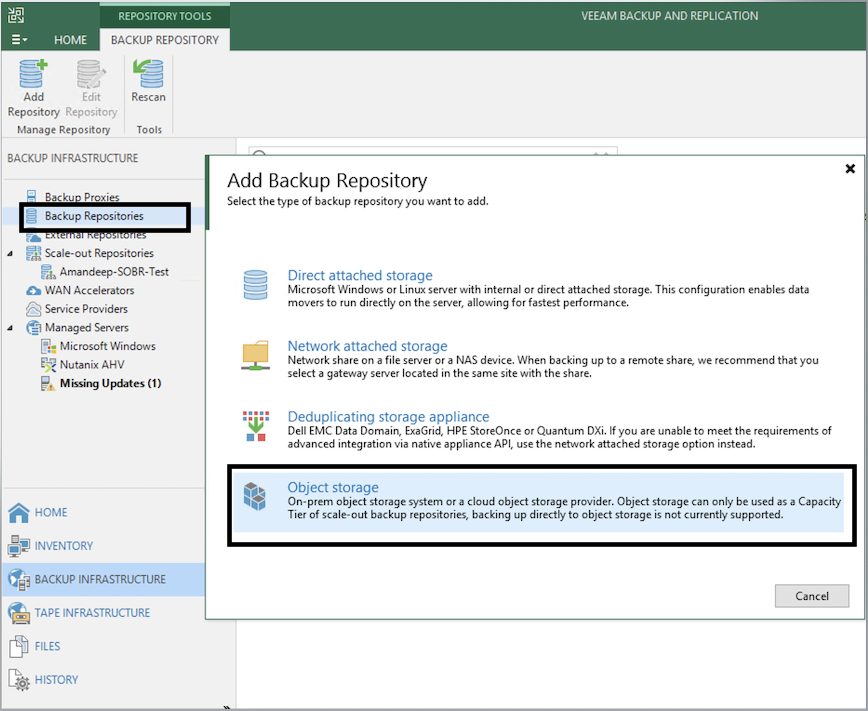This screenshot has width=868, height=711.
Task: Switch to the HOME ribbon tab
Action: tap(70, 40)
